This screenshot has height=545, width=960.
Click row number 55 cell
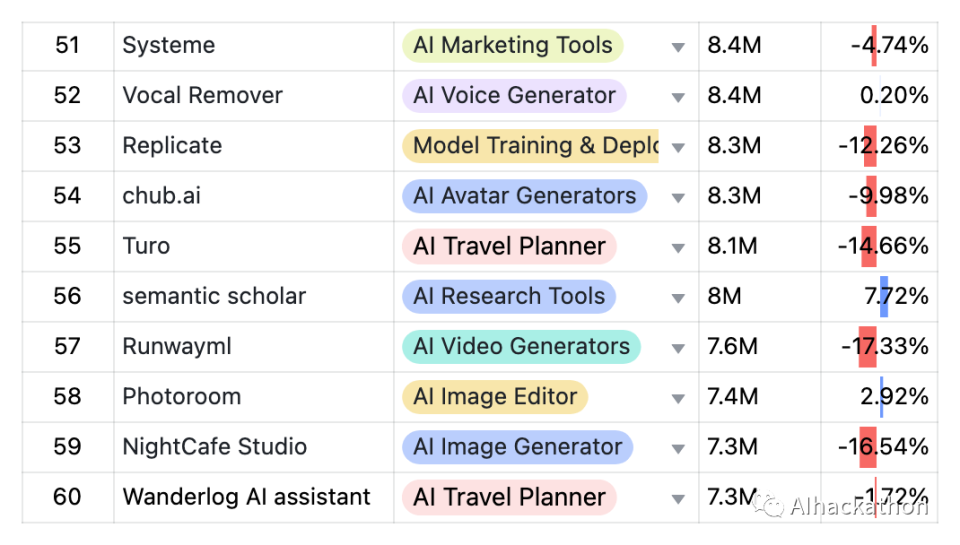coord(67,246)
